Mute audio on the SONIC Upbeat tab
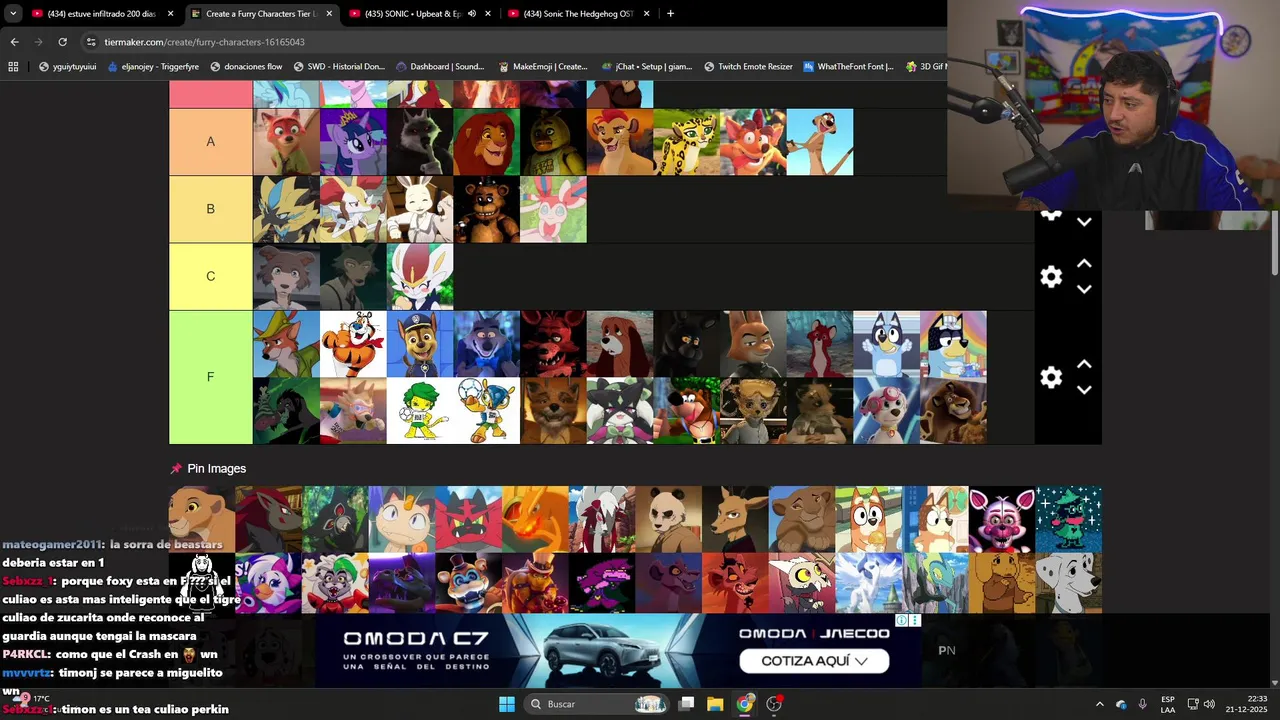The image size is (1280, 720). click(x=472, y=14)
